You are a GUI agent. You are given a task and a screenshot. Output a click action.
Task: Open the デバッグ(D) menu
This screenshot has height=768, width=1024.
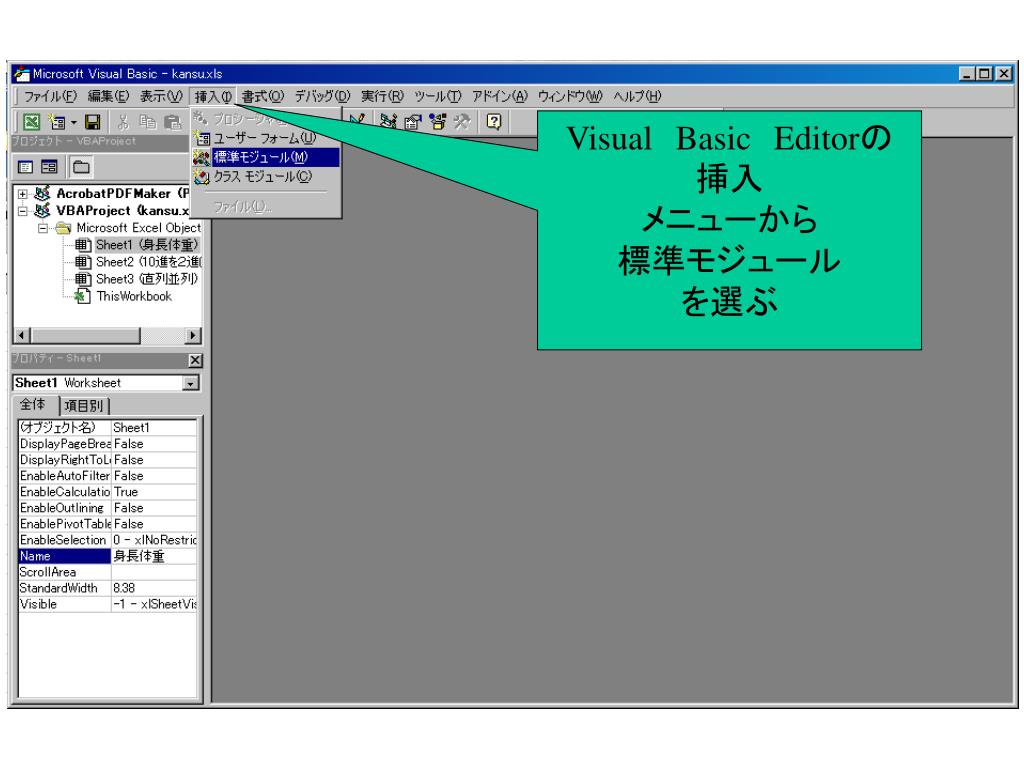323,97
